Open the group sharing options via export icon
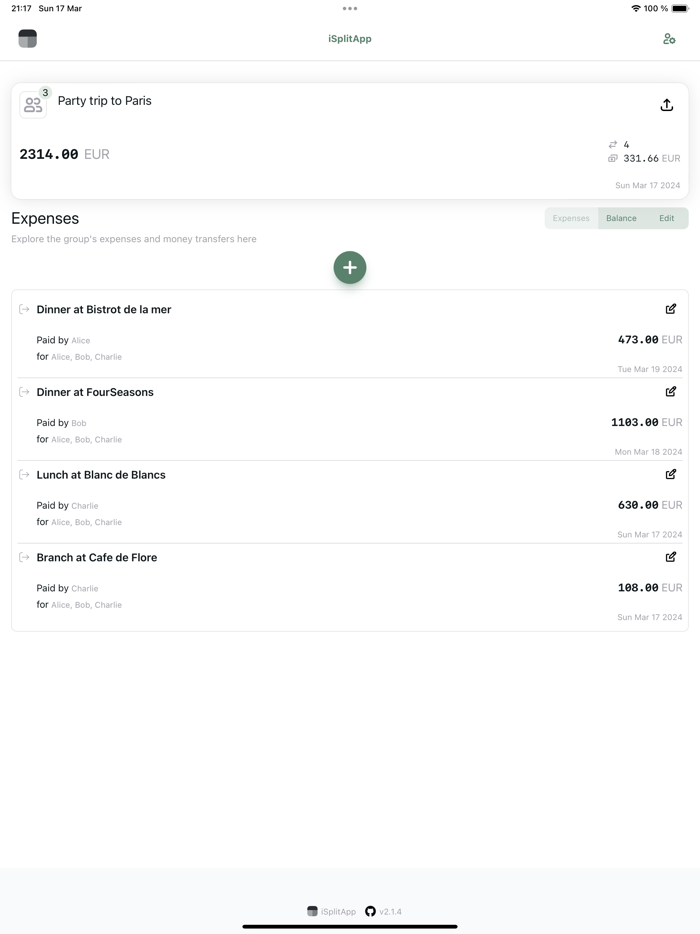 point(666,103)
